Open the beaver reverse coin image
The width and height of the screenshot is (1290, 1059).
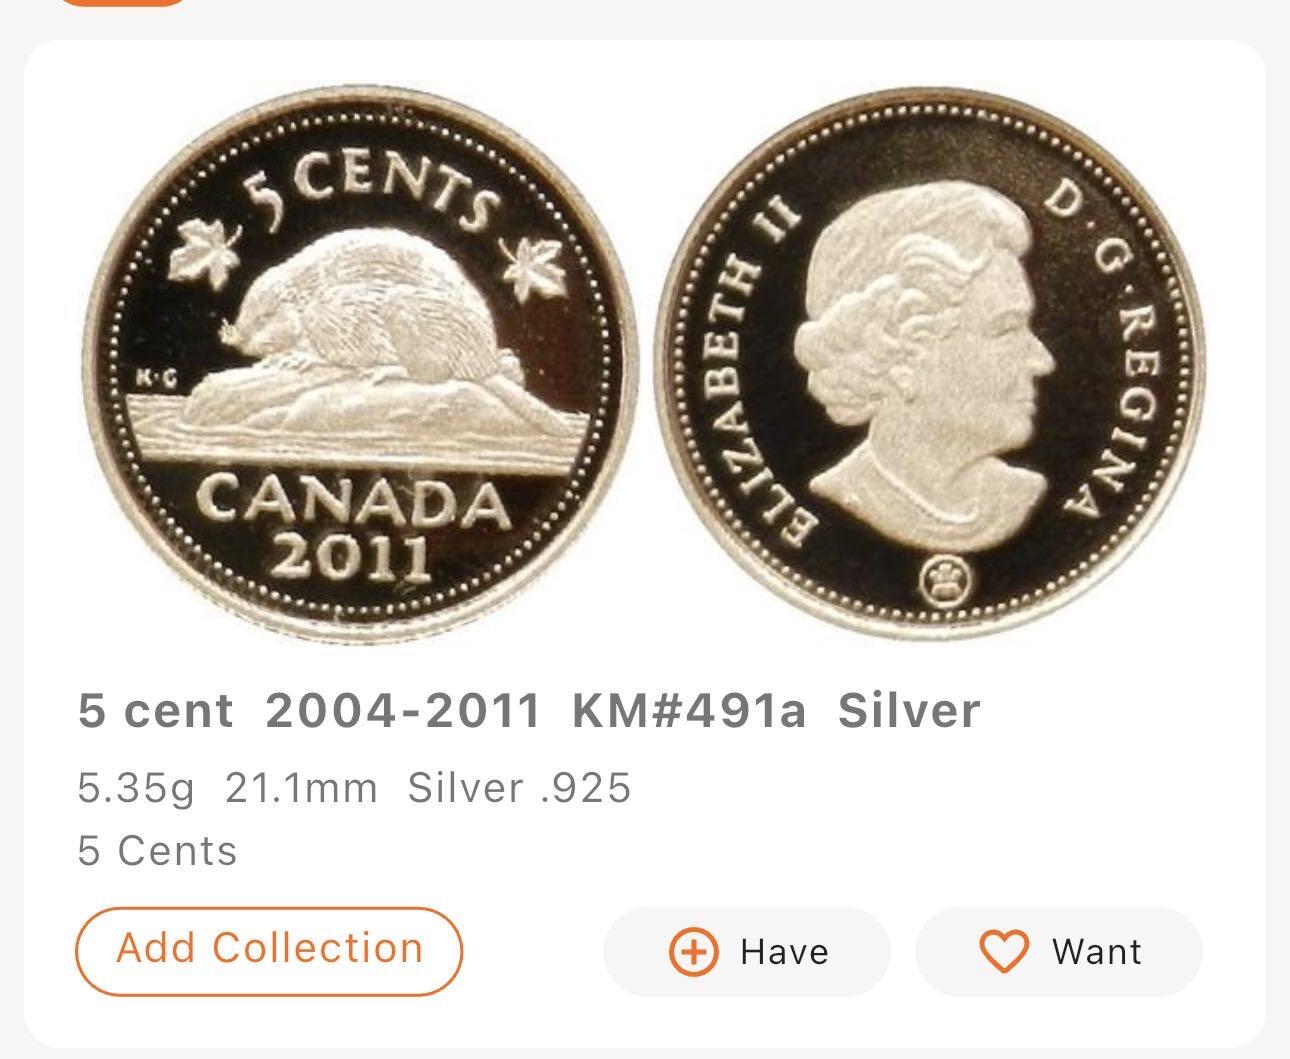click(358, 365)
